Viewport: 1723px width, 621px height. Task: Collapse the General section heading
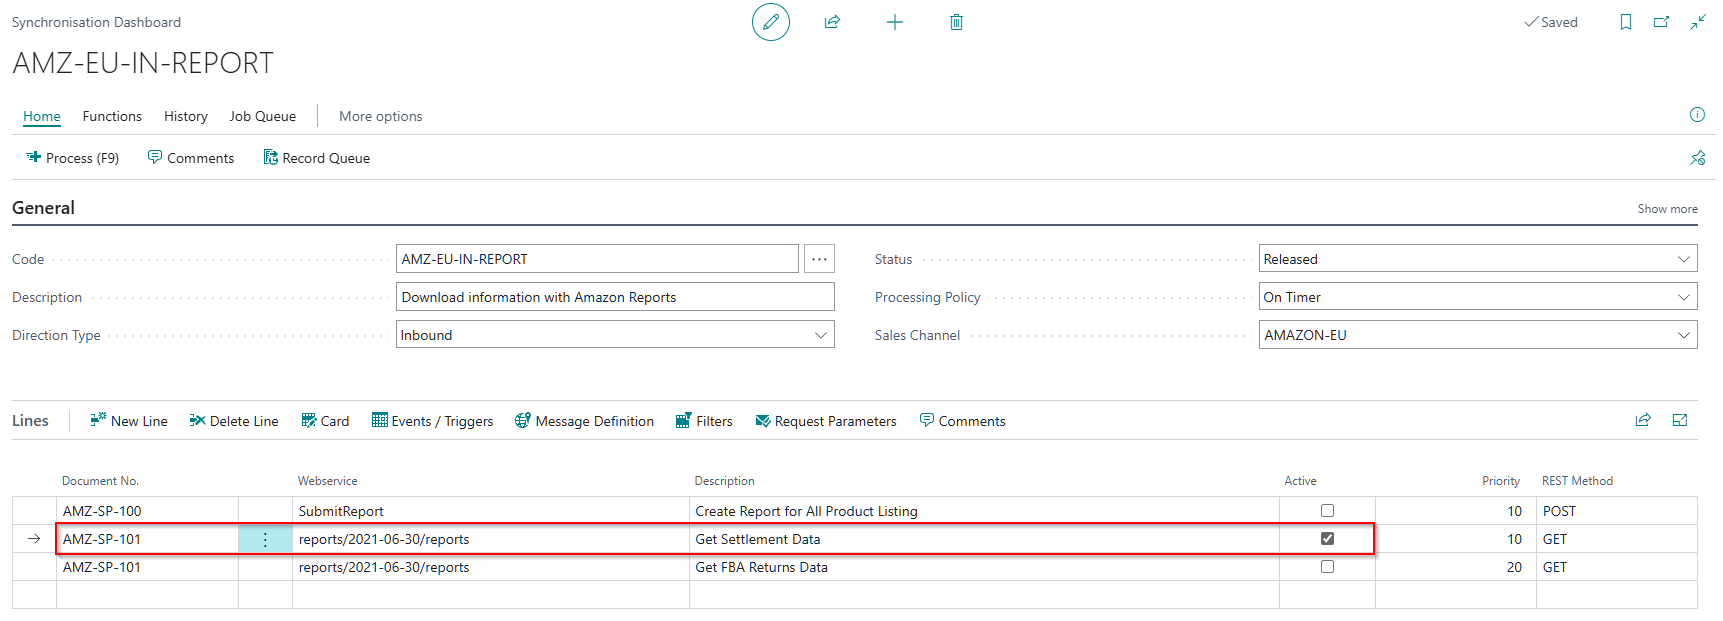click(x=43, y=208)
